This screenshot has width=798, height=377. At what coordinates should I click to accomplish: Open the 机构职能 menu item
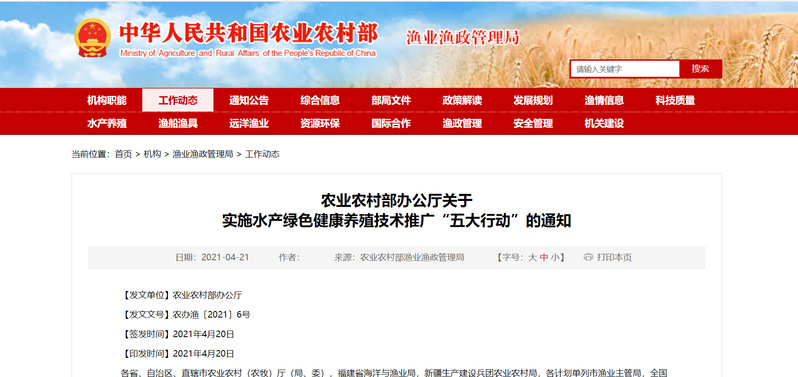point(107,100)
